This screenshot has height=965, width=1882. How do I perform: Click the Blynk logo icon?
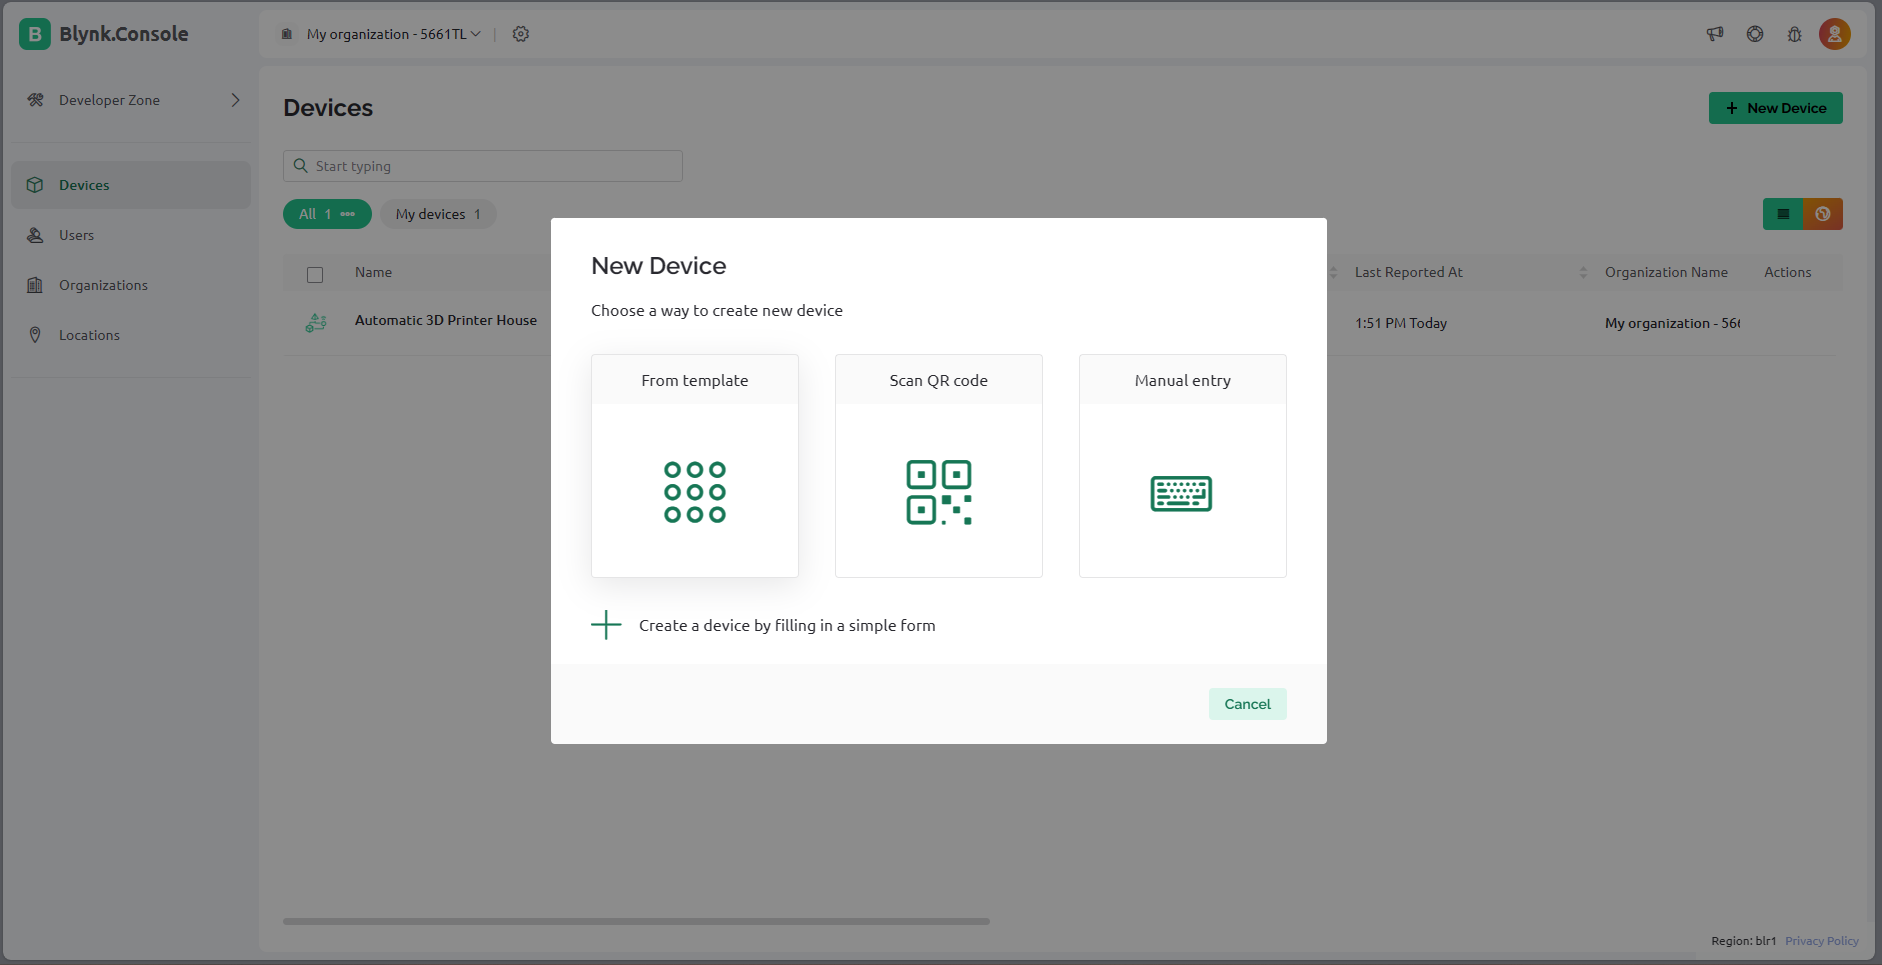pyautogui.click(x=35, y=34)
